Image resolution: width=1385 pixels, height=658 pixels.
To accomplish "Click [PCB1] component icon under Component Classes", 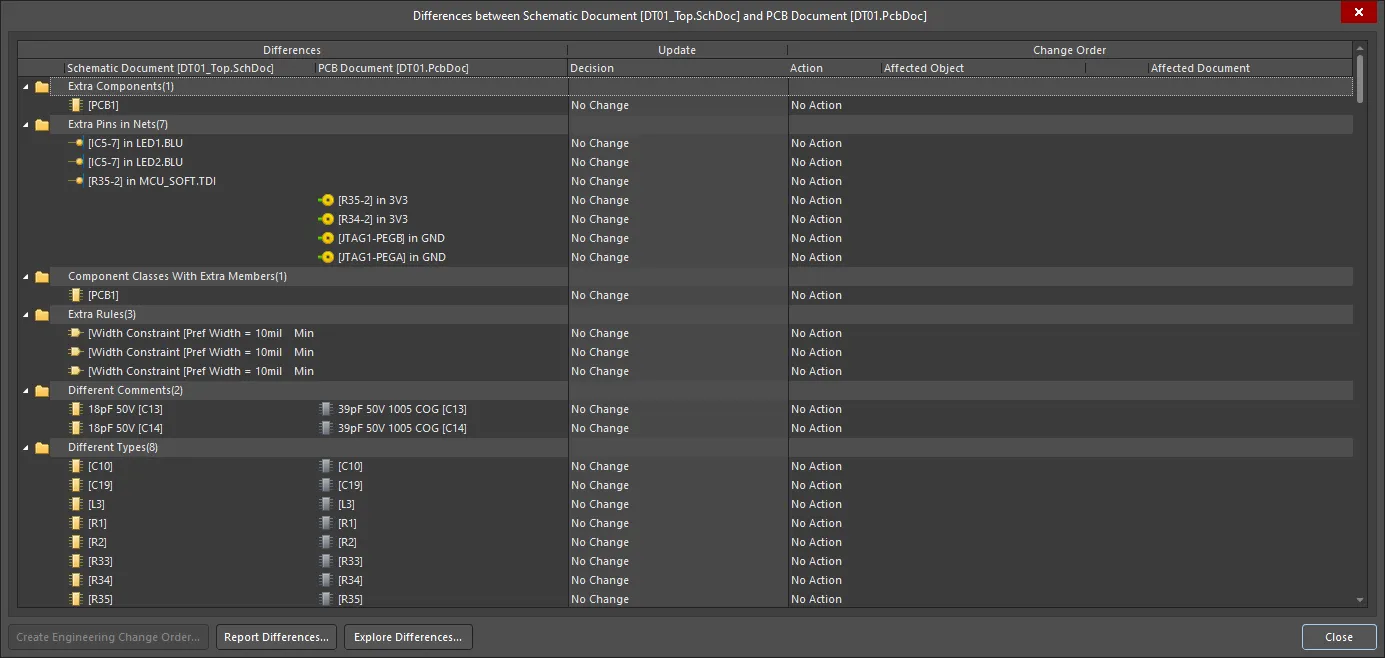I will click(x=75, y=295).
